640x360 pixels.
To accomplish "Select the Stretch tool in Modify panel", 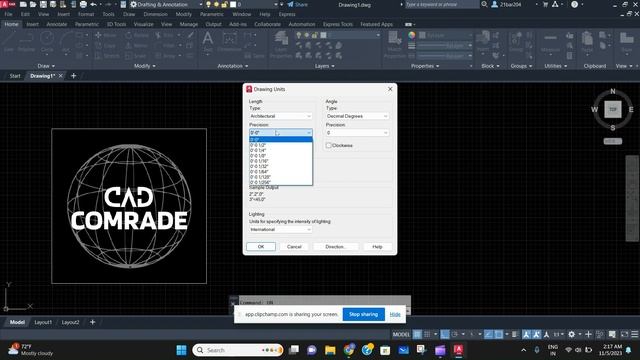I will [x=107, y=56].
